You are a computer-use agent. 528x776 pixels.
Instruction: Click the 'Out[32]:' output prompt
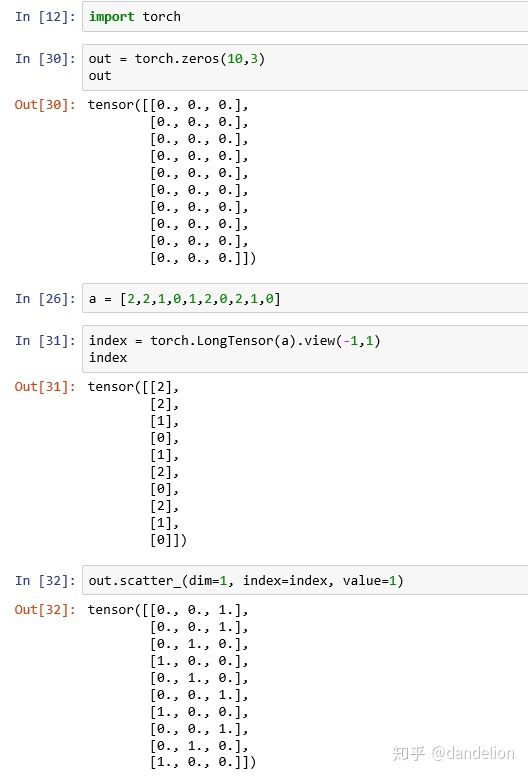pos(45,610)
